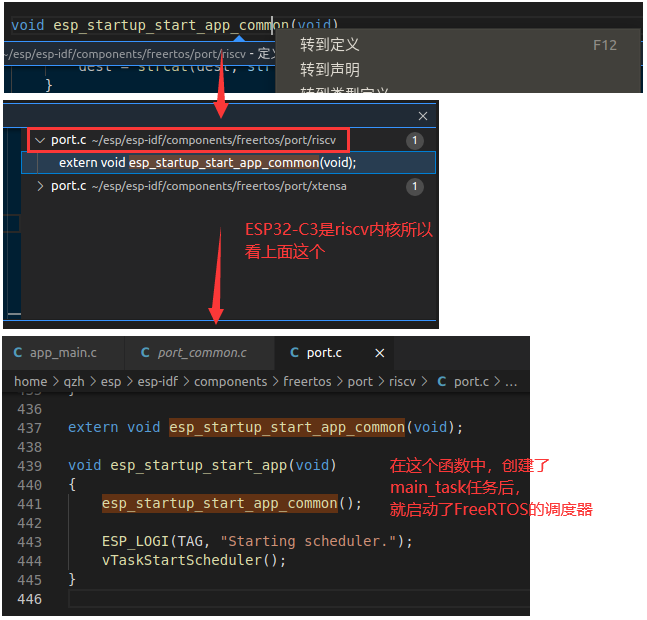The height and width of the screenshot is (620, 647).
Task: Click 'ESP_LOGI' on line 443
Action: click(135, 541)
